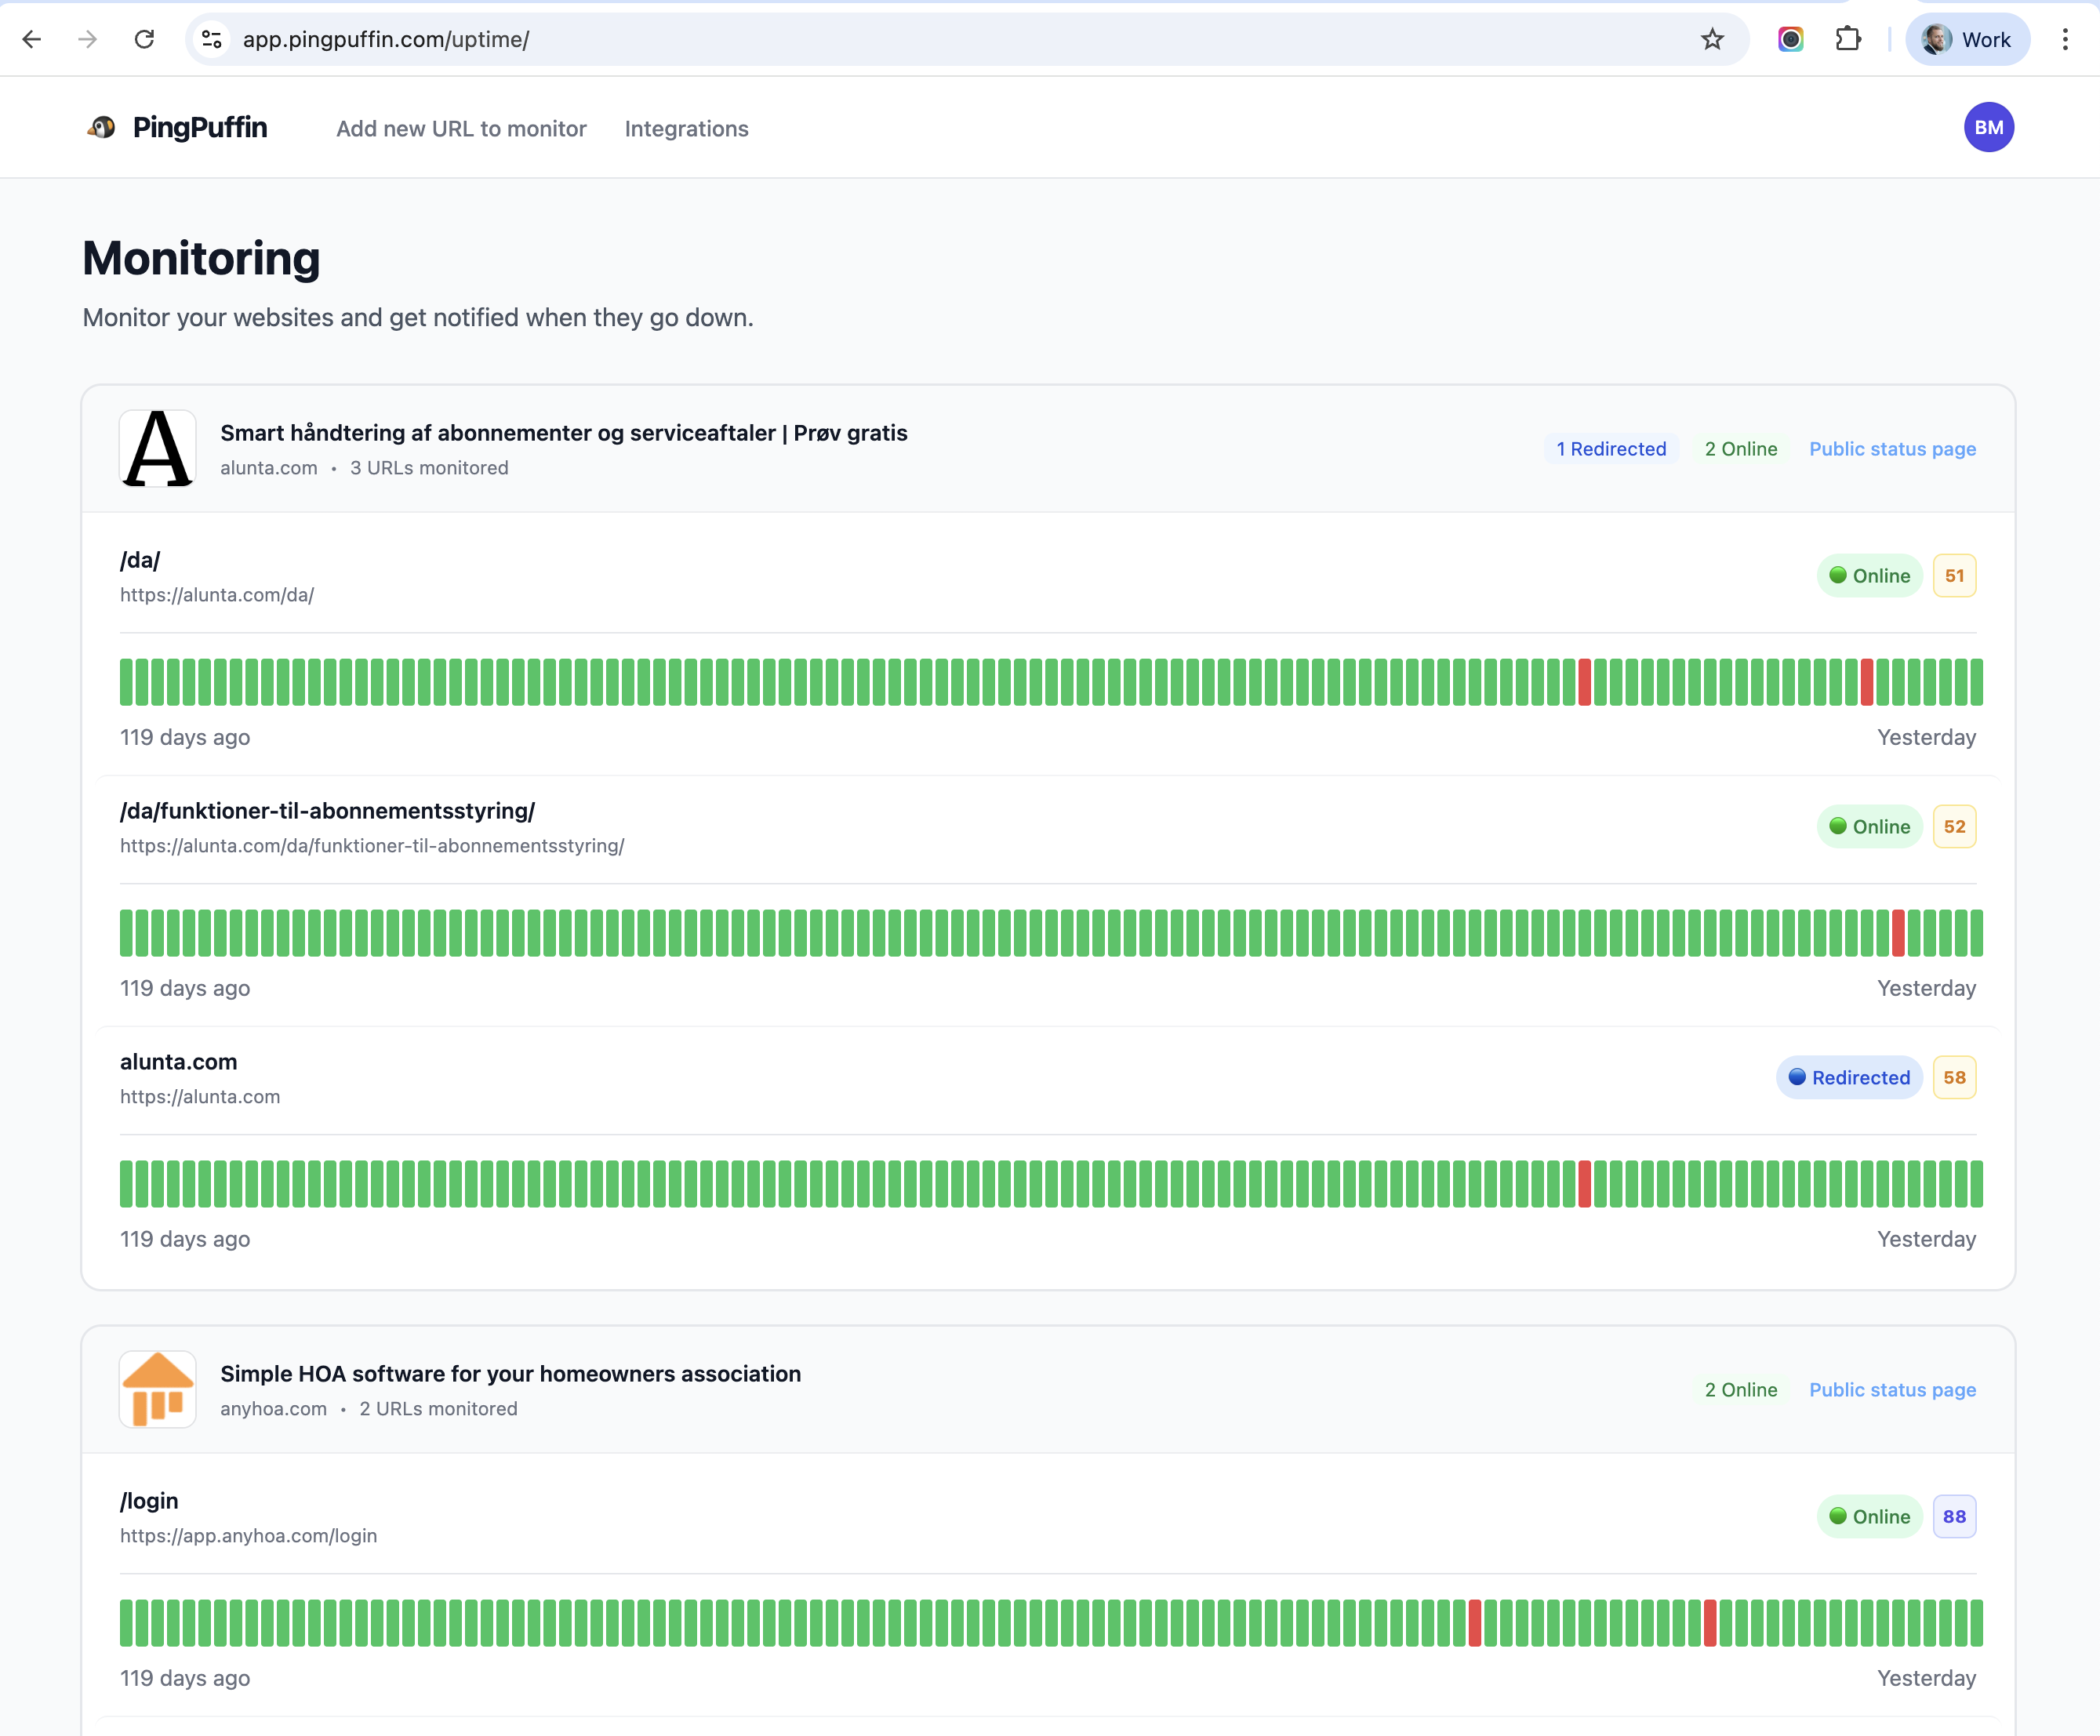Click the Redirected status pill for alunta.com
The width and height of the screenshot is (2100, 1736).
coord(1849,1077)
